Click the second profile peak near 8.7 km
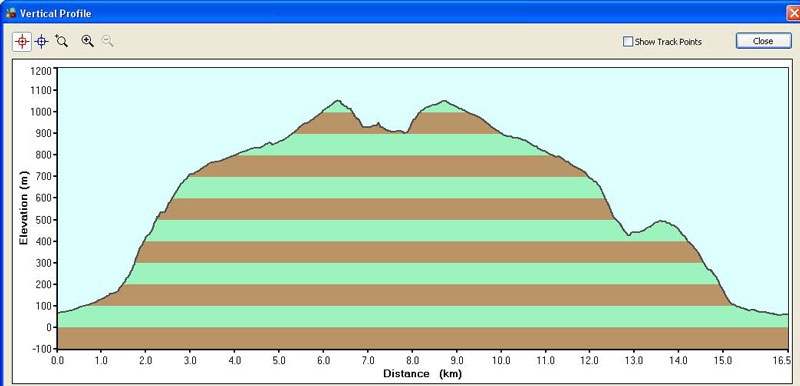The image size is (800, 386). click(443, 101)
